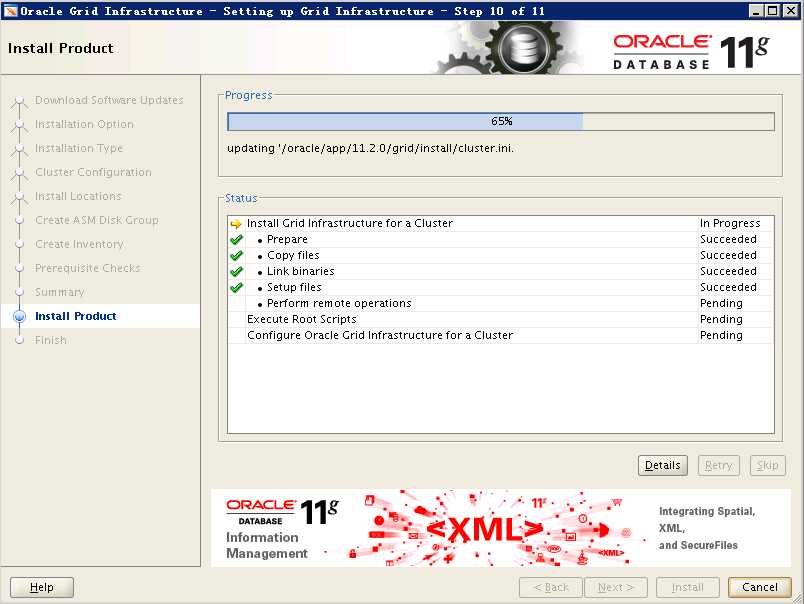Select 'Install Grid Infrastructure for a Cluster' row
This screenshot has width=804, height=604.
[x=501, y=224]
